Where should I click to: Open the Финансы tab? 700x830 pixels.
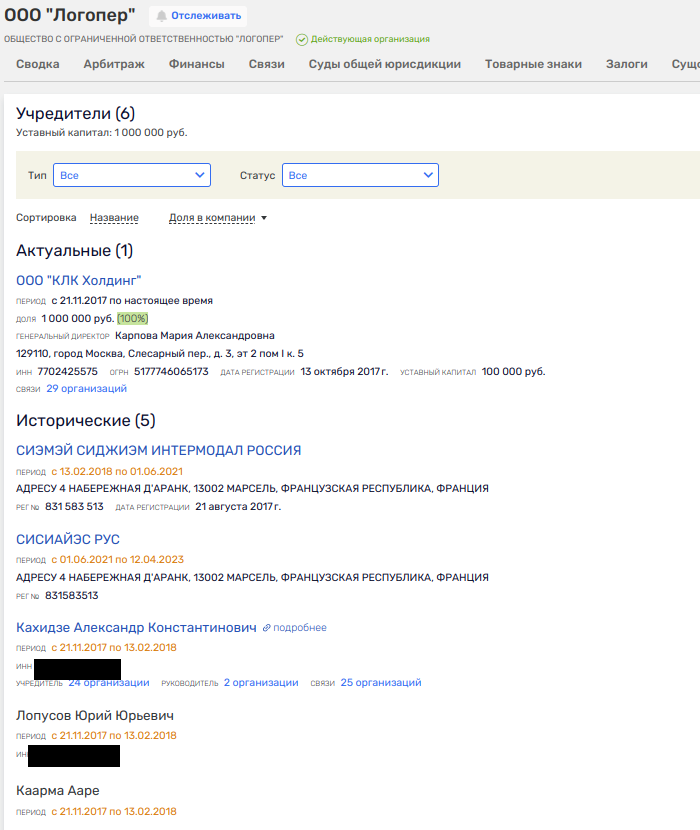click(196, 64)
